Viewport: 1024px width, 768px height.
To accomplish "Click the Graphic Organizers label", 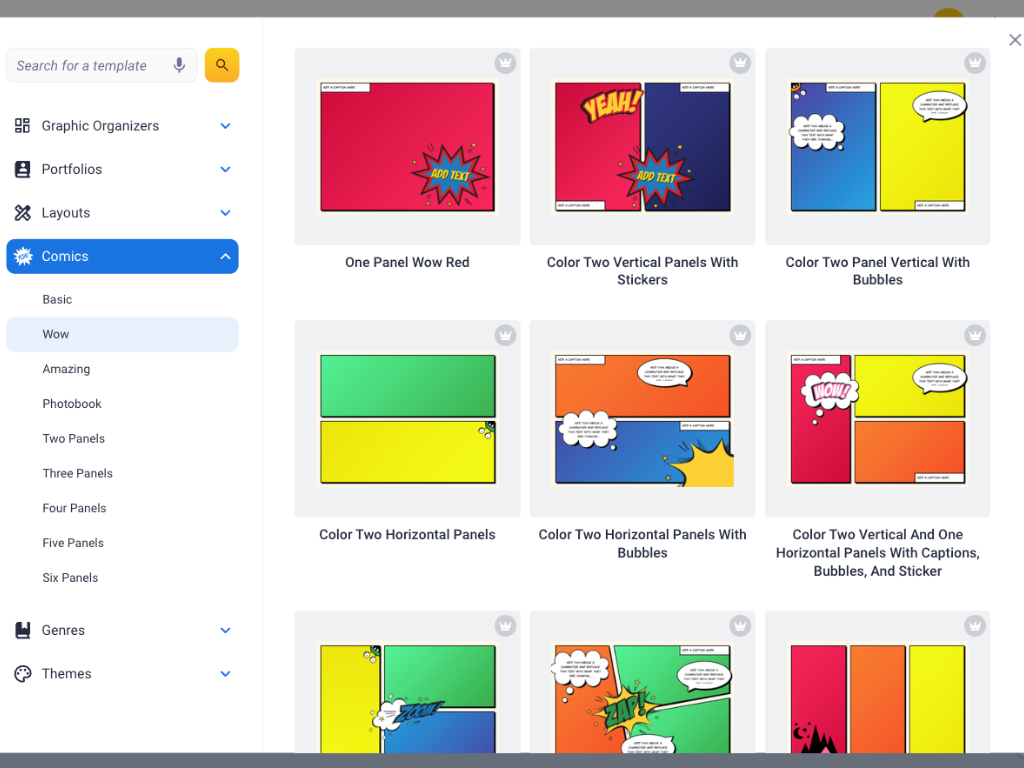I will tap(101, 125).
